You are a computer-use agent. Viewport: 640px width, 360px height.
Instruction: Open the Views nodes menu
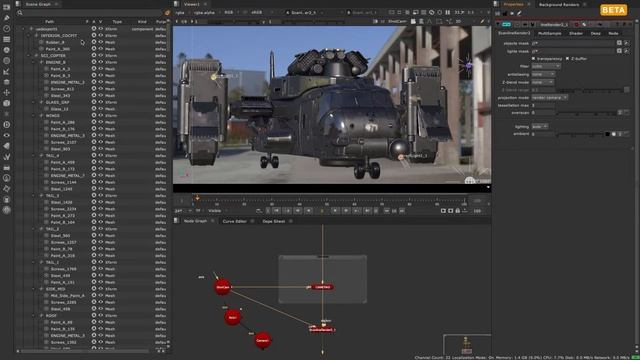click(7, 135)
